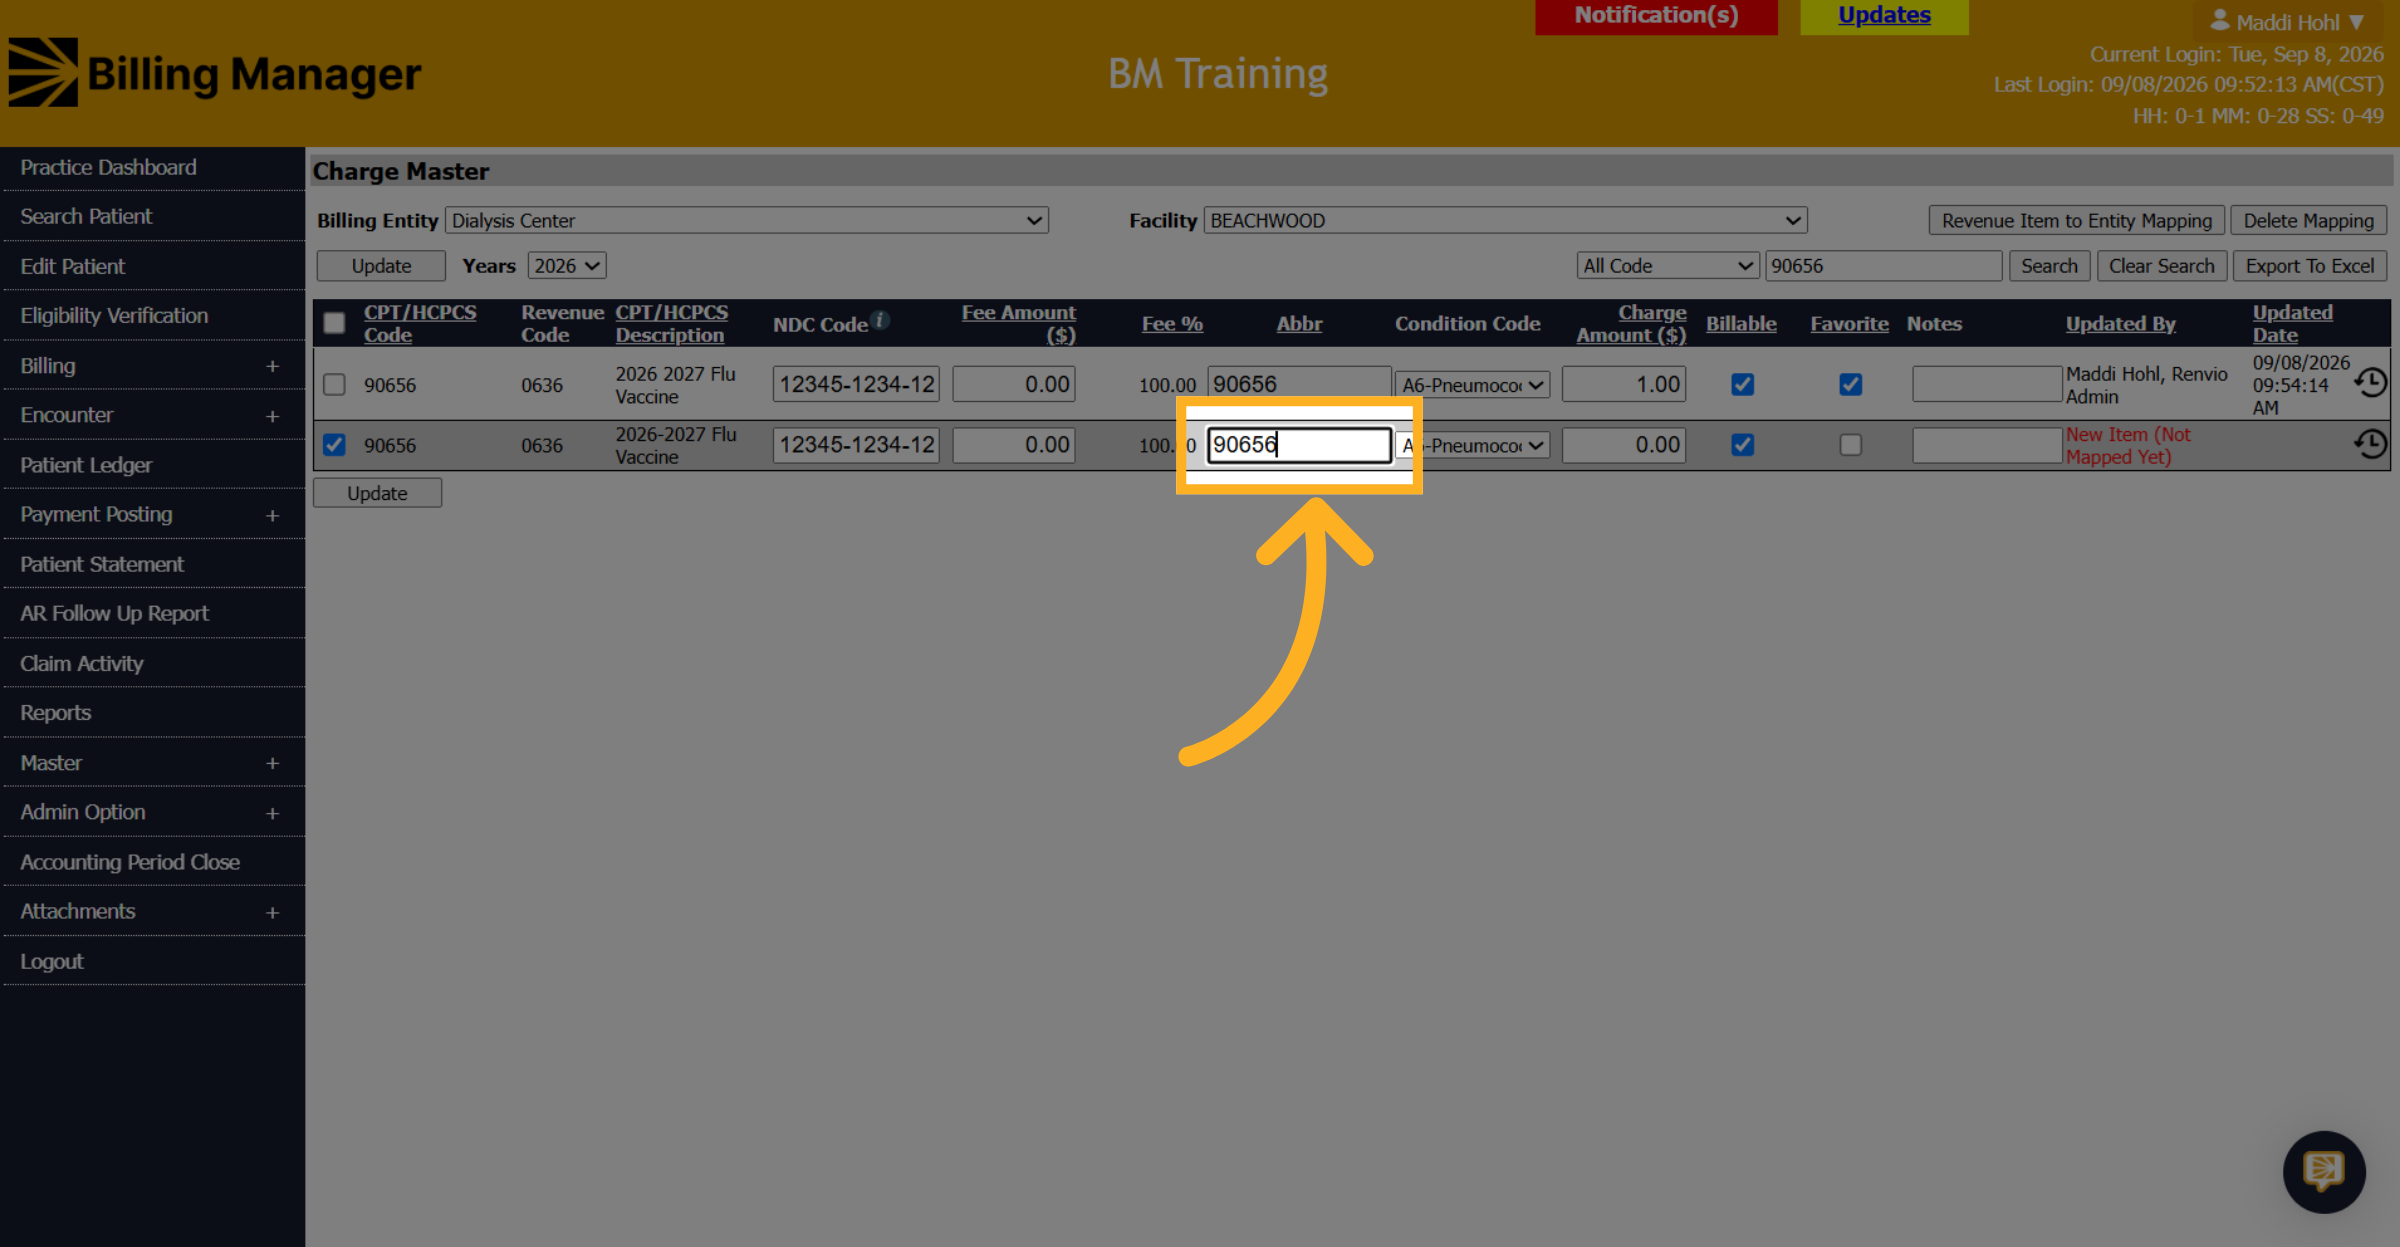Screen dimensions: 2400x1247
Task: Click Logout in sidebar
Action: coord(52,962)
